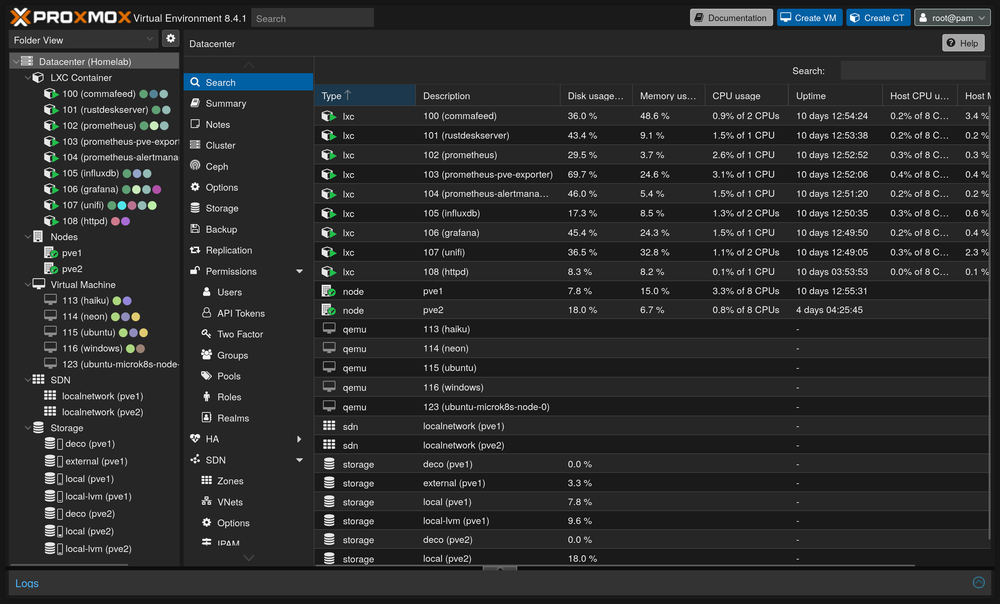Click the Uptime column header
This screenshot has height=604, width=1000.
coord(835,96)
